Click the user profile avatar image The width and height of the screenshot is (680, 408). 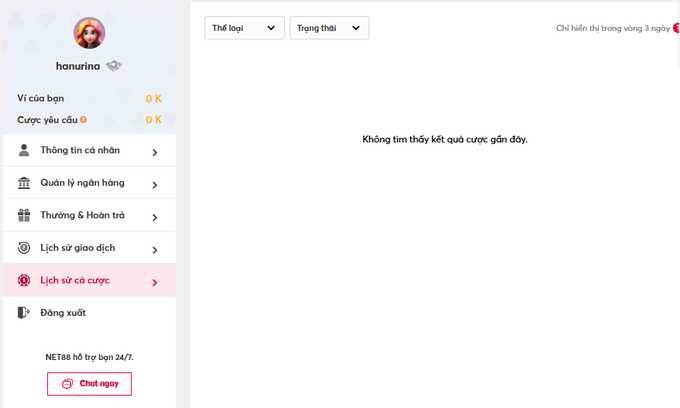[89, 33]
